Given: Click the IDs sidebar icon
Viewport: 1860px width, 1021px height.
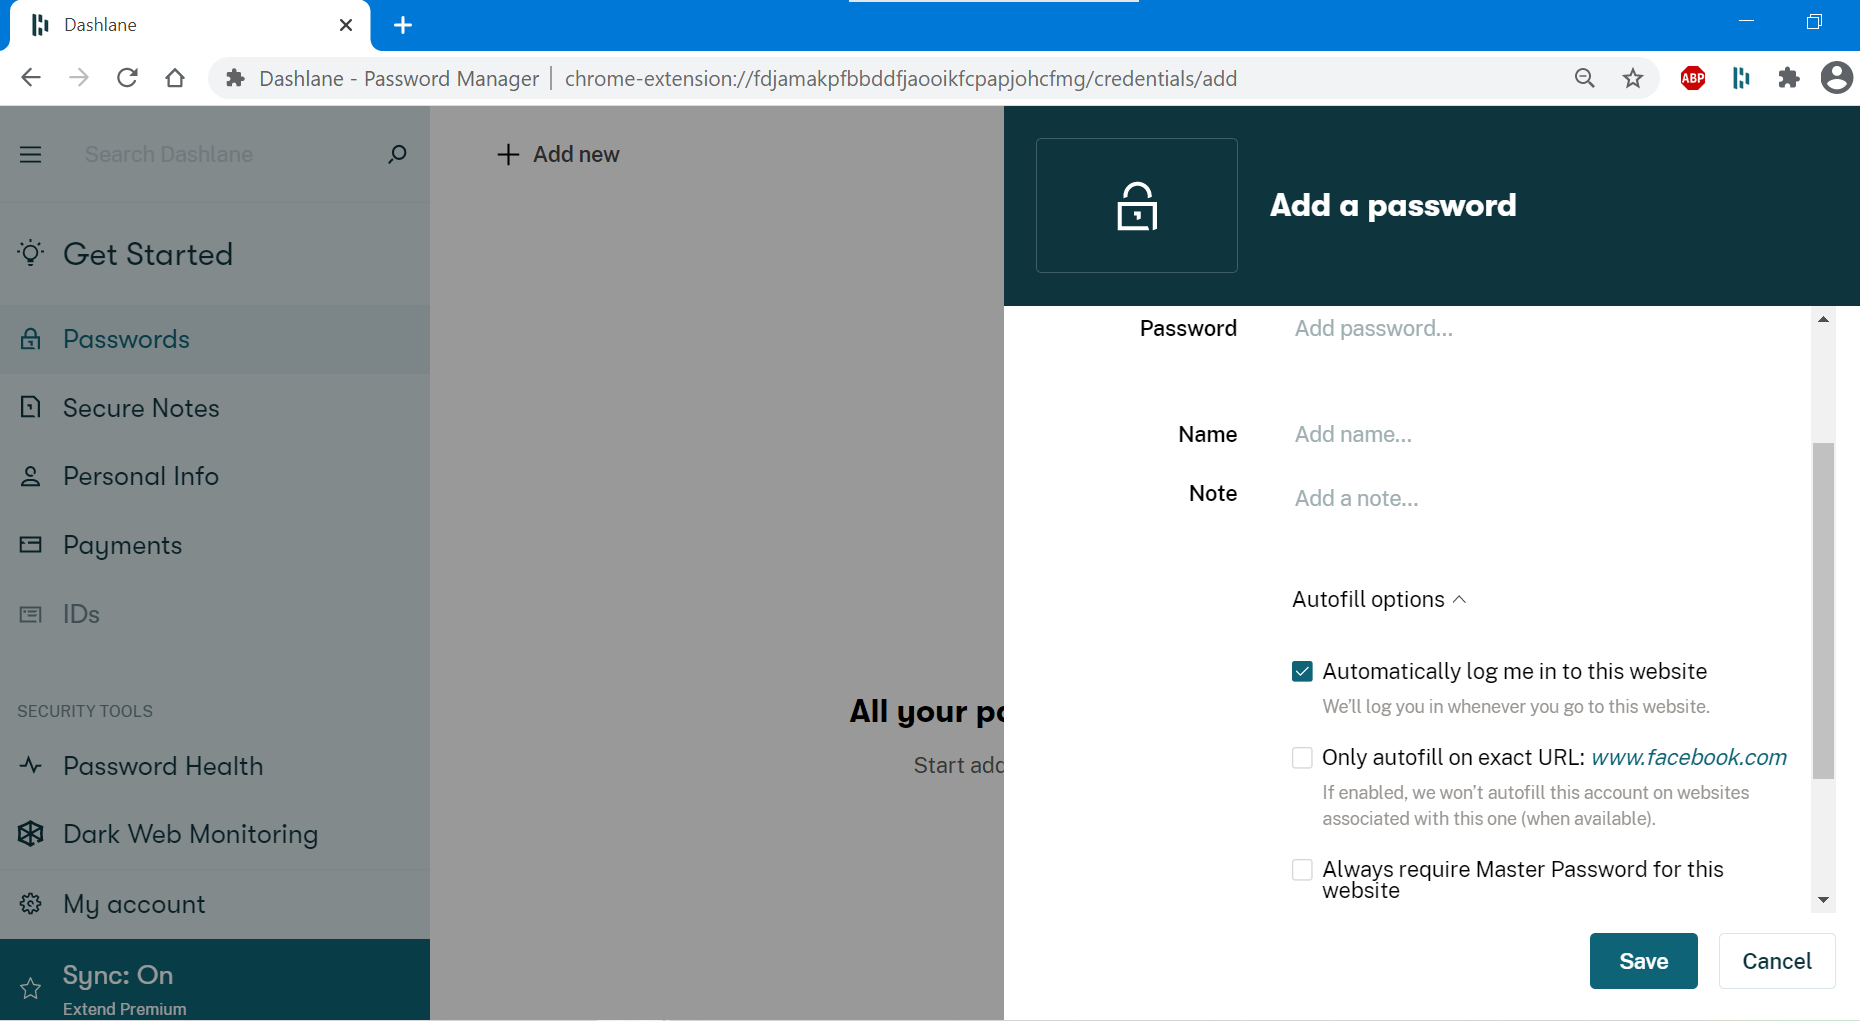Looking at the screenshot, I should click(30, 614).
